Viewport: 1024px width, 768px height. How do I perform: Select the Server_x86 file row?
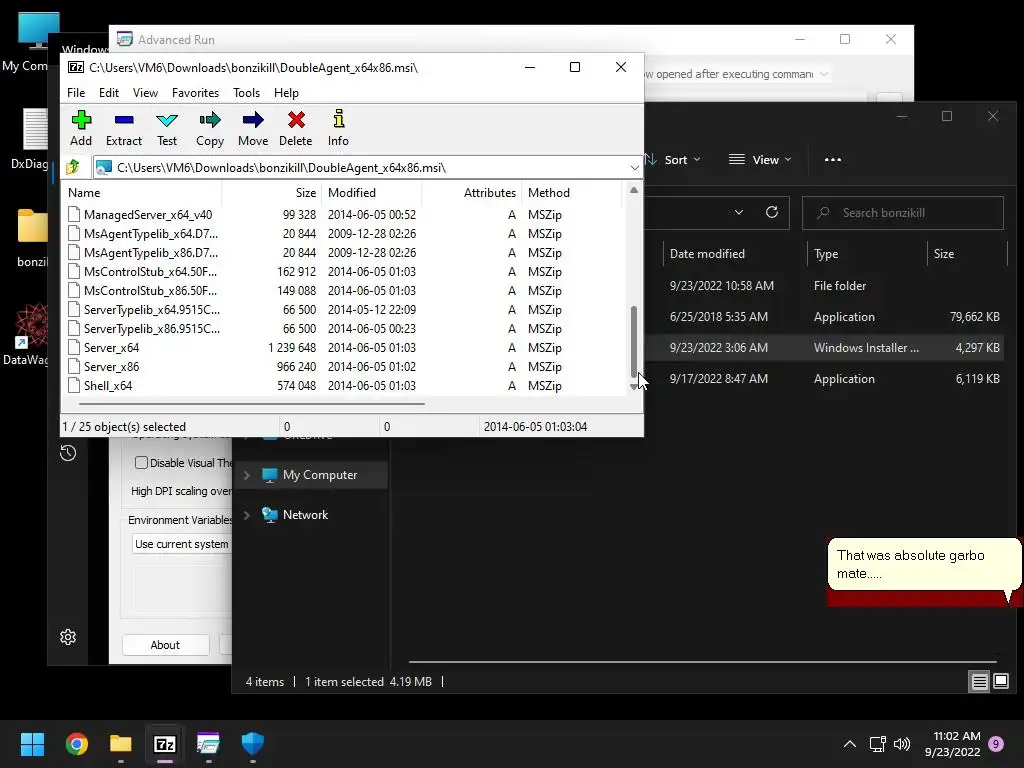[344, 366]
